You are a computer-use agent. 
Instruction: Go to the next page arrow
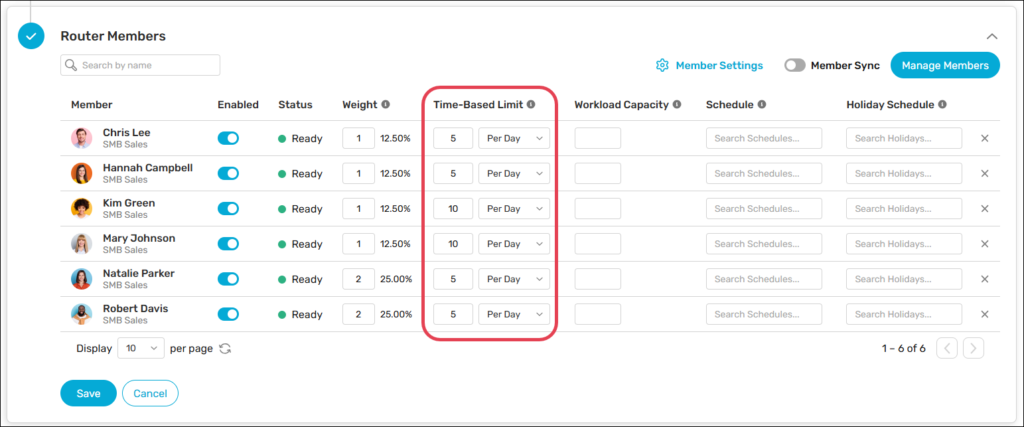click(x=973, y=348)
